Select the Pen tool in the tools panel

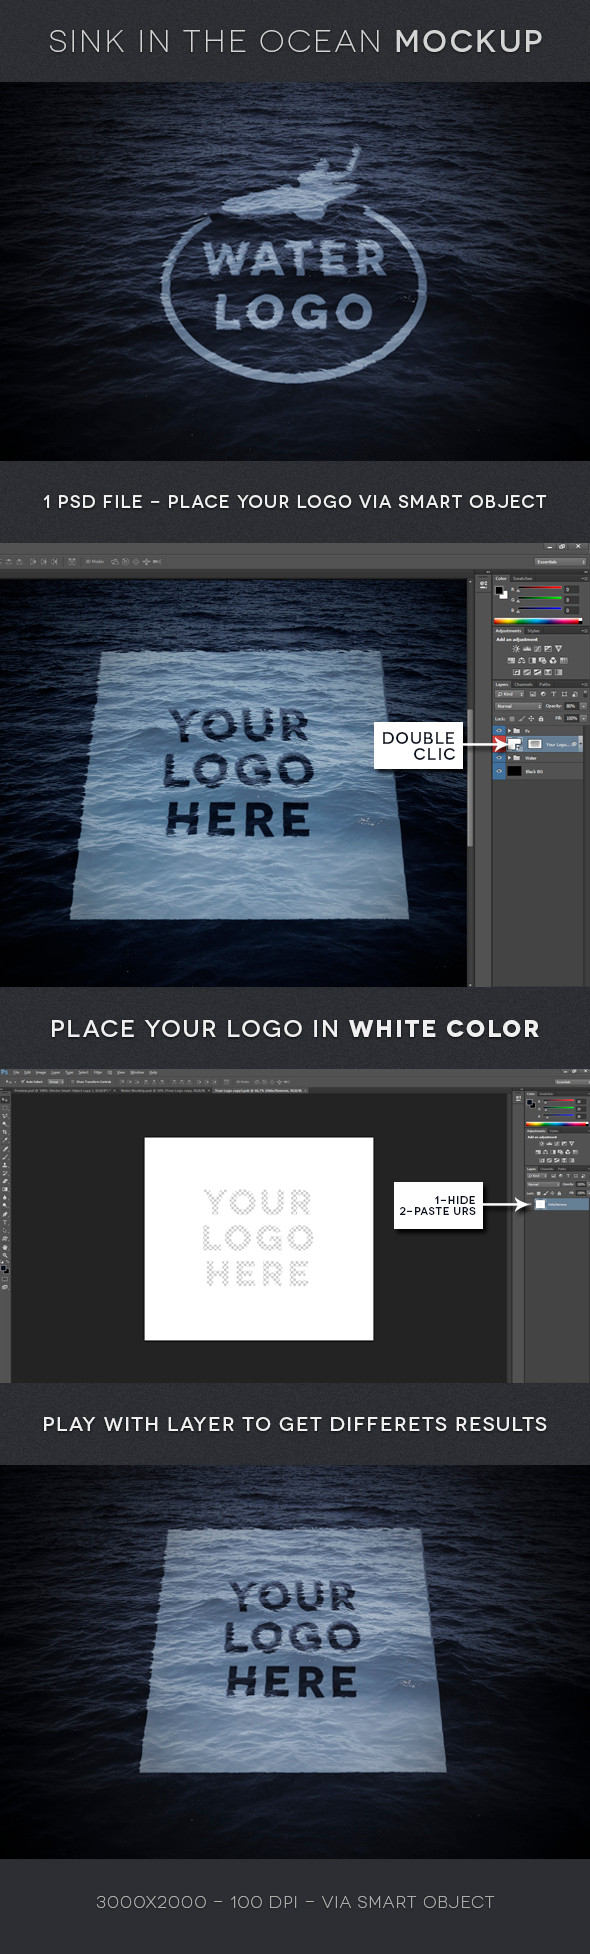click(5, 1214)
